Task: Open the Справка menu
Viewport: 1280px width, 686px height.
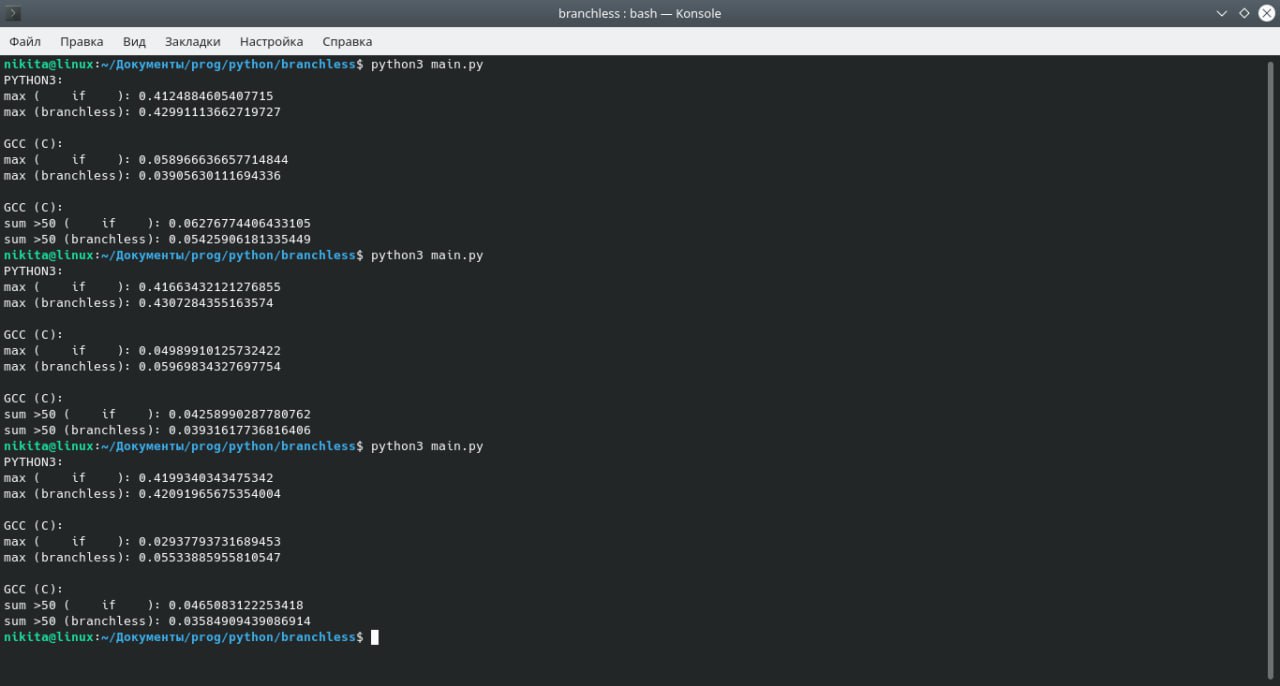Action: click(x=347, y=41)
